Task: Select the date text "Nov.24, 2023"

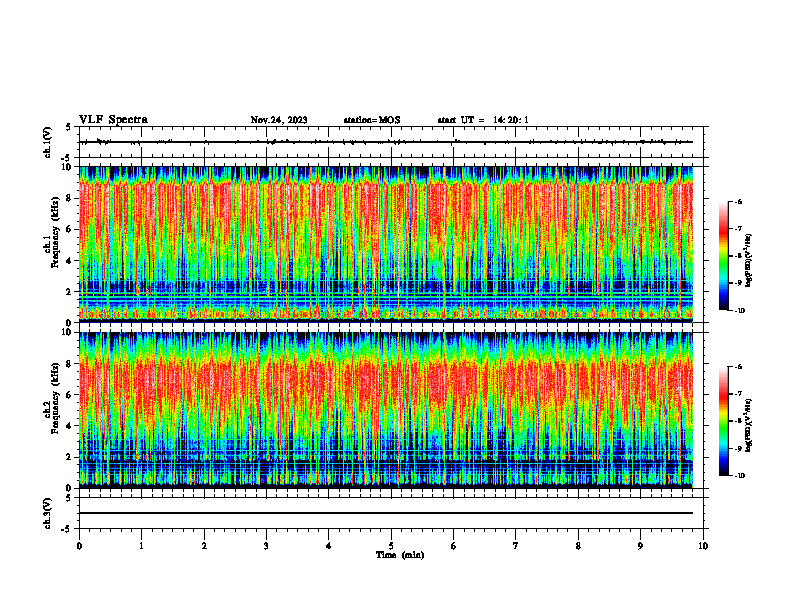Action: click(x=279, y=120)
